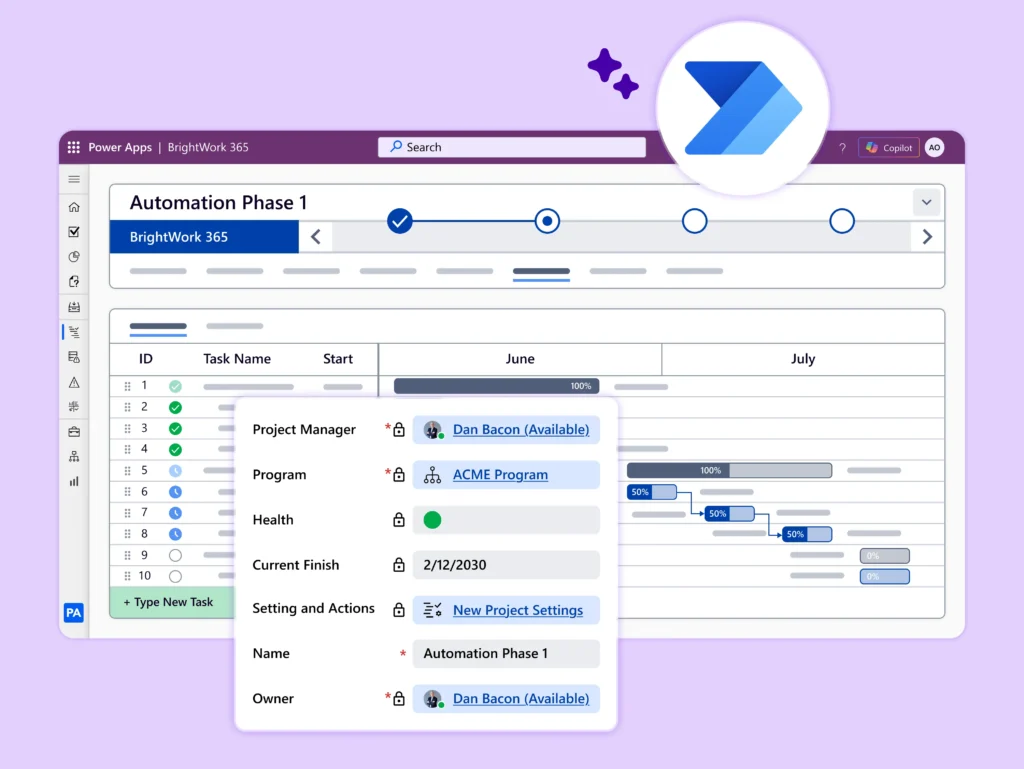Toggle the completed status circle on task 4
The image size is (1024, 769).
coord(175,449)
